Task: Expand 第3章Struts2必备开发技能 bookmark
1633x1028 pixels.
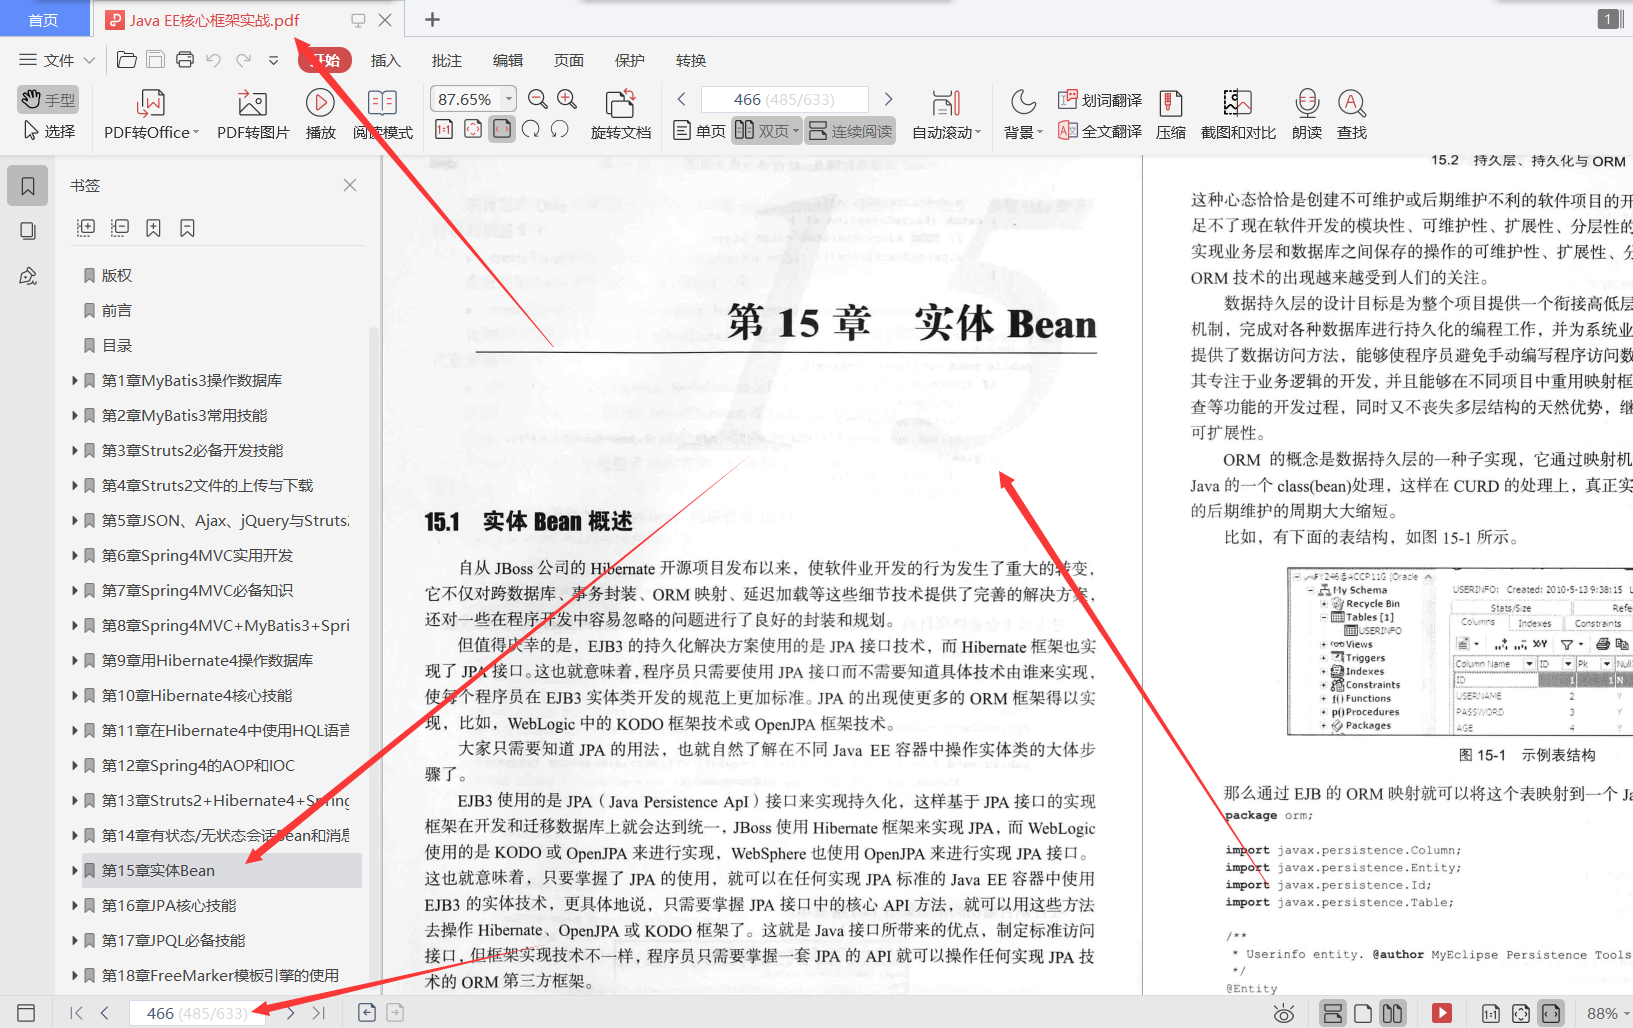Action: [74, 450]
